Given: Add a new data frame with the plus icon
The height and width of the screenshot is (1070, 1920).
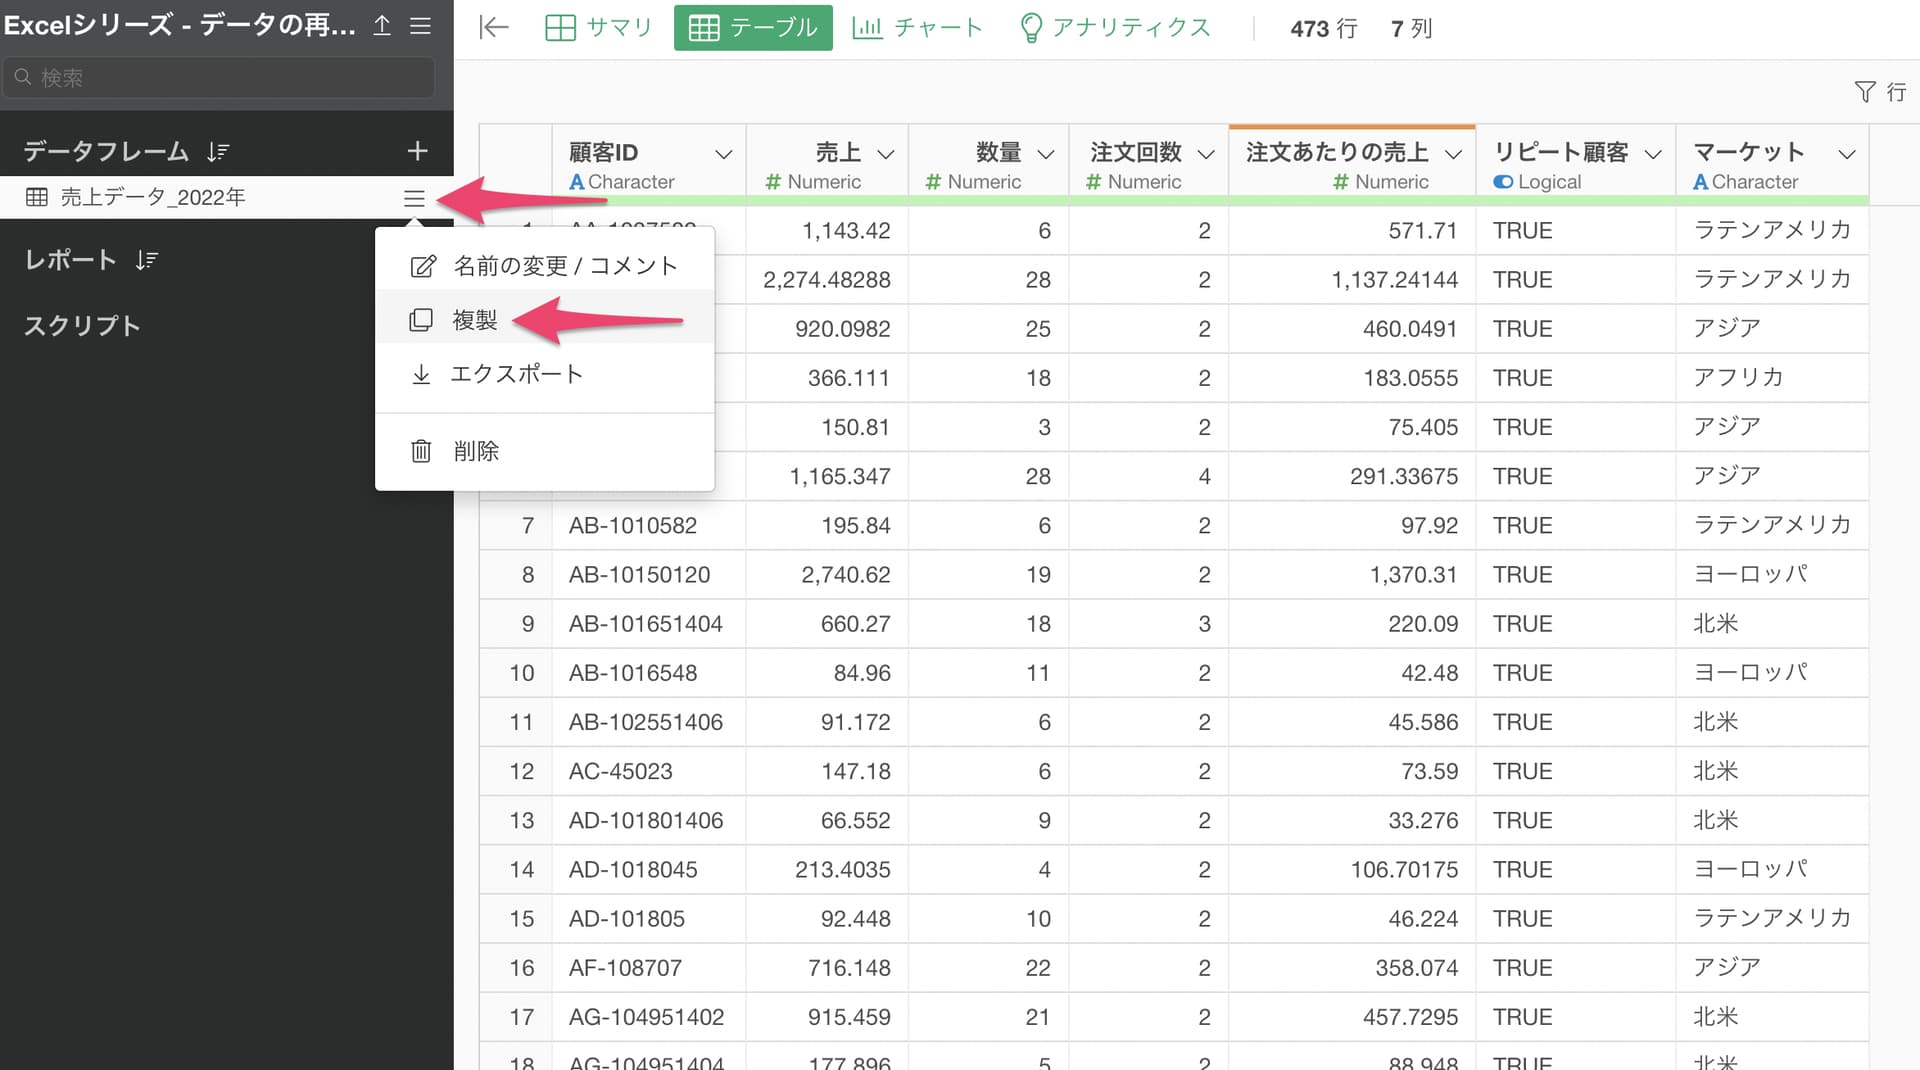Looking at the screenshot, I should pyautogui.click(x=418, y=151).
